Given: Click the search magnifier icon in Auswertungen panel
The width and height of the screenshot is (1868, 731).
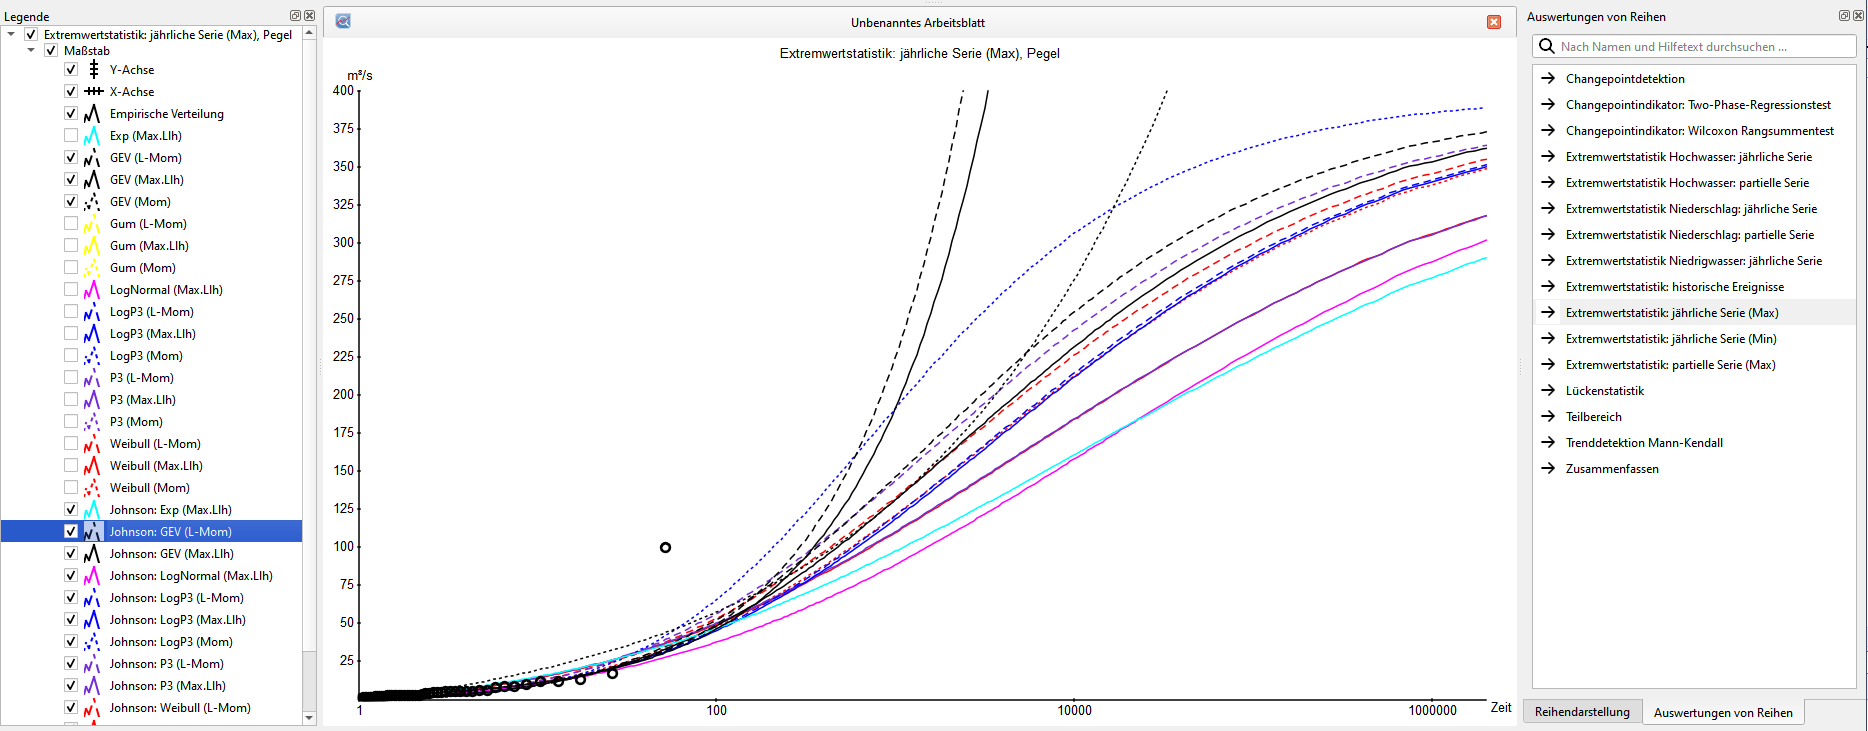Looking at the screenshot, I should tap(1547, 47).
